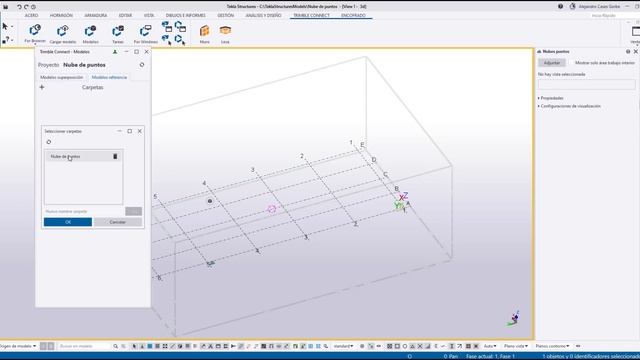Viewport: 640px width, 360px height.
Task: Open the Por Browser dropdown arrow
Action: [35, 44]
